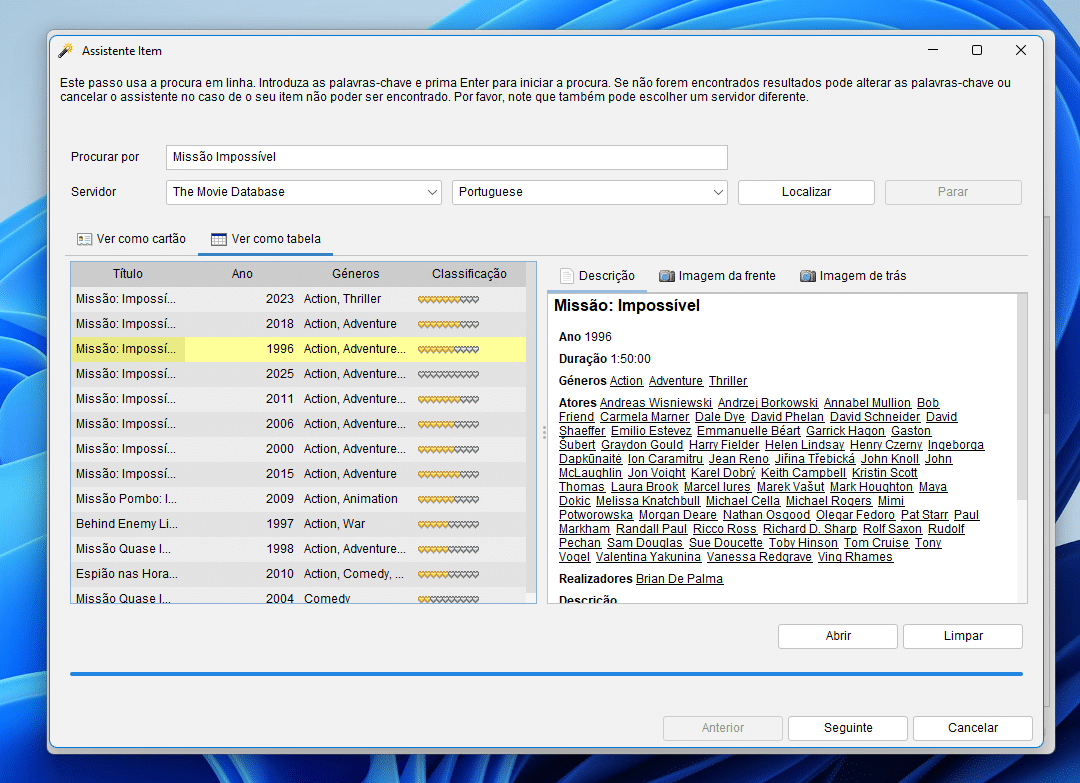
Task: Select the Missão Pombo 2009 row
Action: 298,499
